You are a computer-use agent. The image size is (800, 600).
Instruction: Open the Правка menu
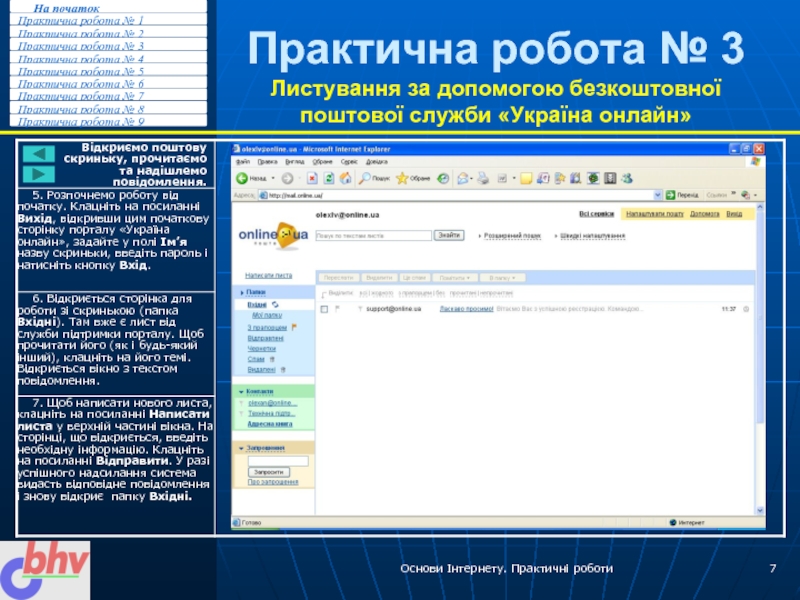(267, 162)
